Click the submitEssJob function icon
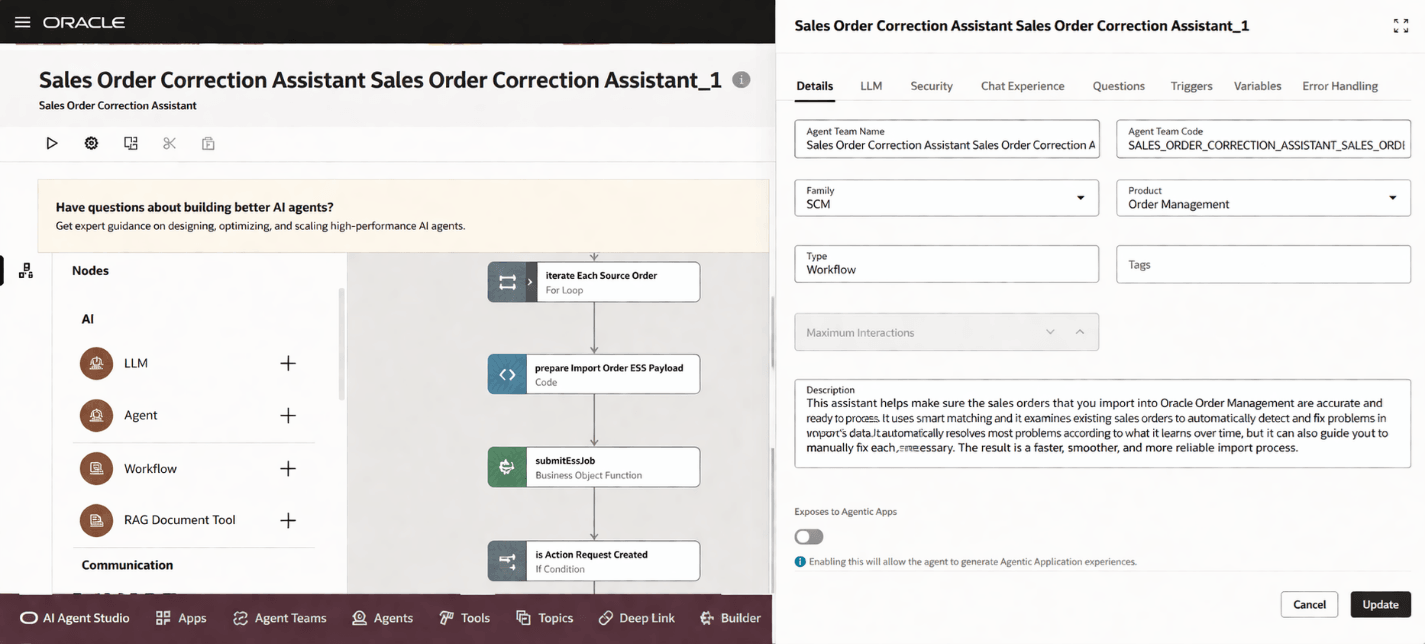 click(507, 467)
